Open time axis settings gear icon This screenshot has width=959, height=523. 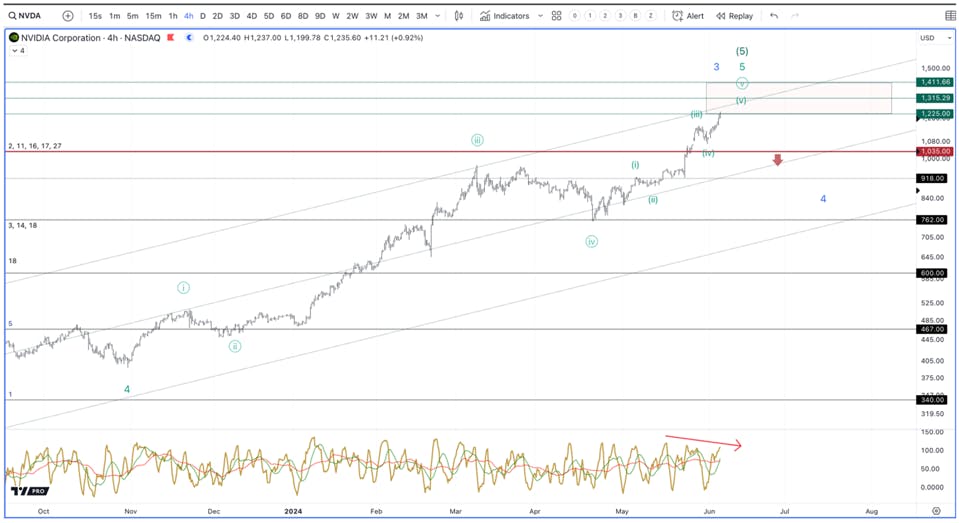[936, 511]
